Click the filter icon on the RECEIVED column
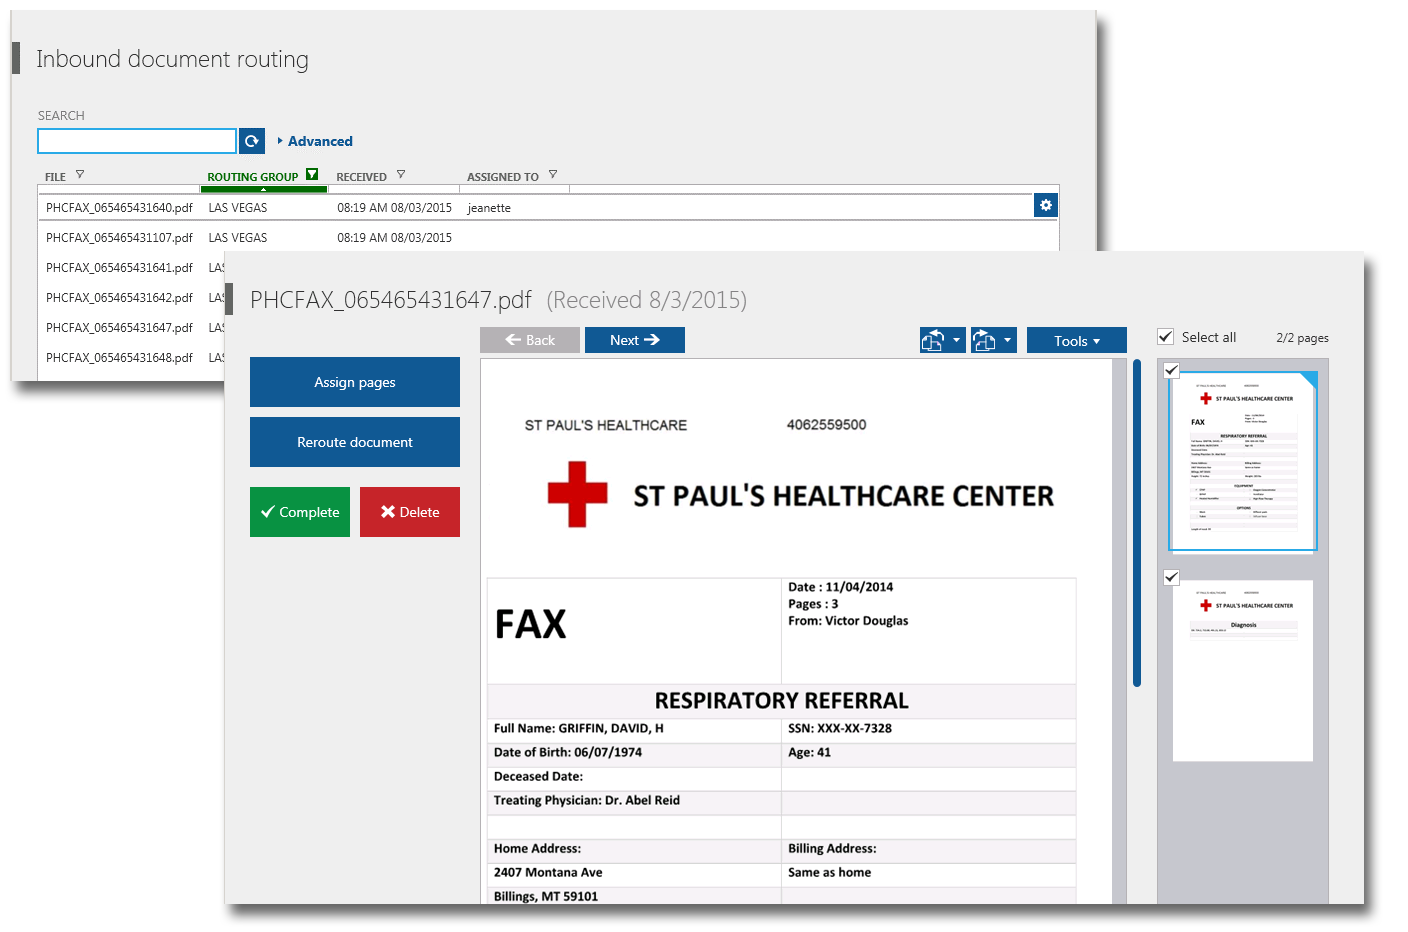 pos(400,174)
